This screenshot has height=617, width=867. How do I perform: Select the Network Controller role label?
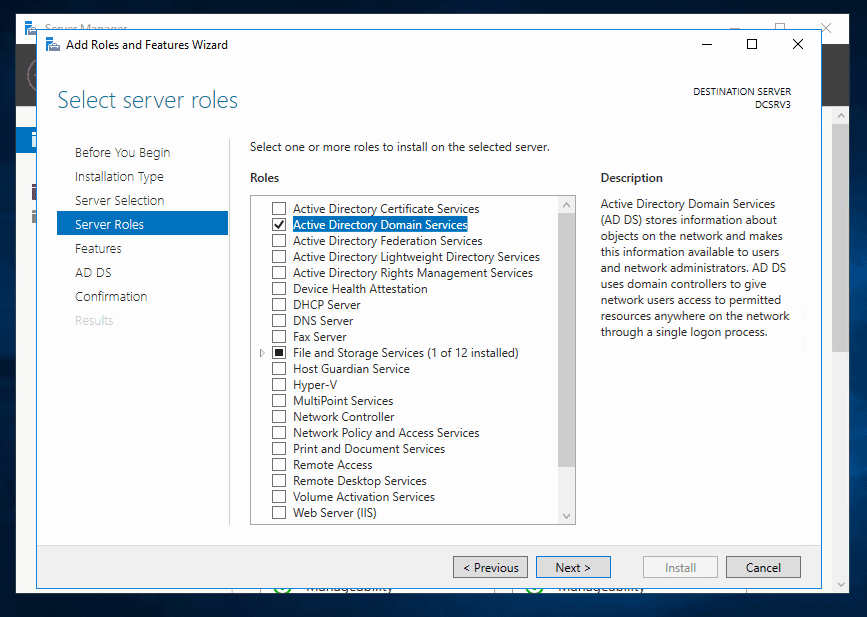click(343, 417)
